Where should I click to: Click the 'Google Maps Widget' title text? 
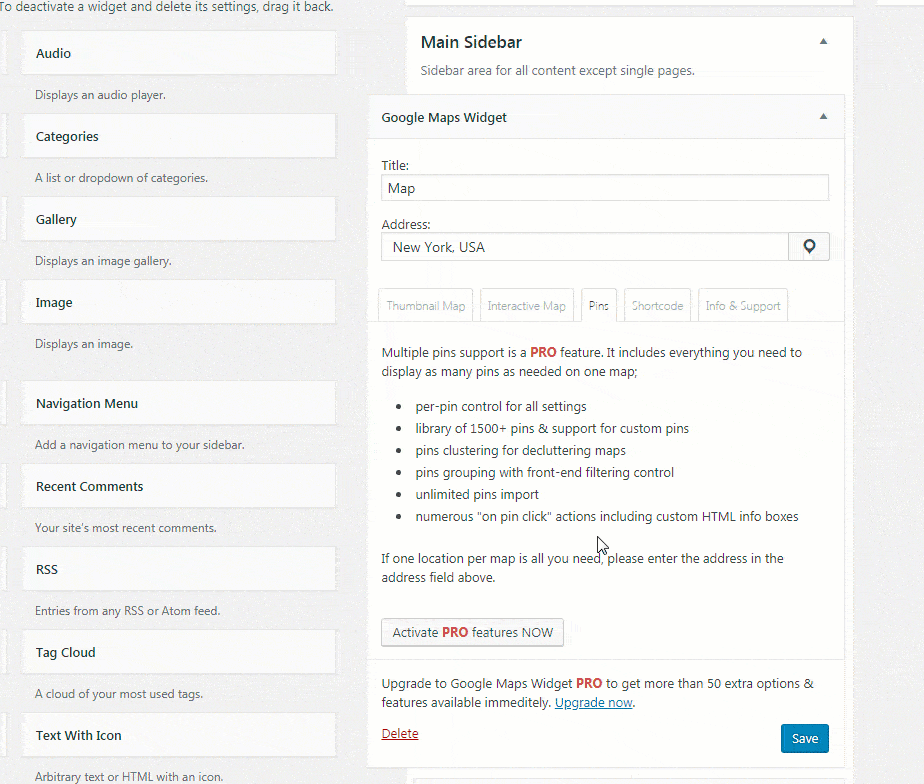coord(444,117)
